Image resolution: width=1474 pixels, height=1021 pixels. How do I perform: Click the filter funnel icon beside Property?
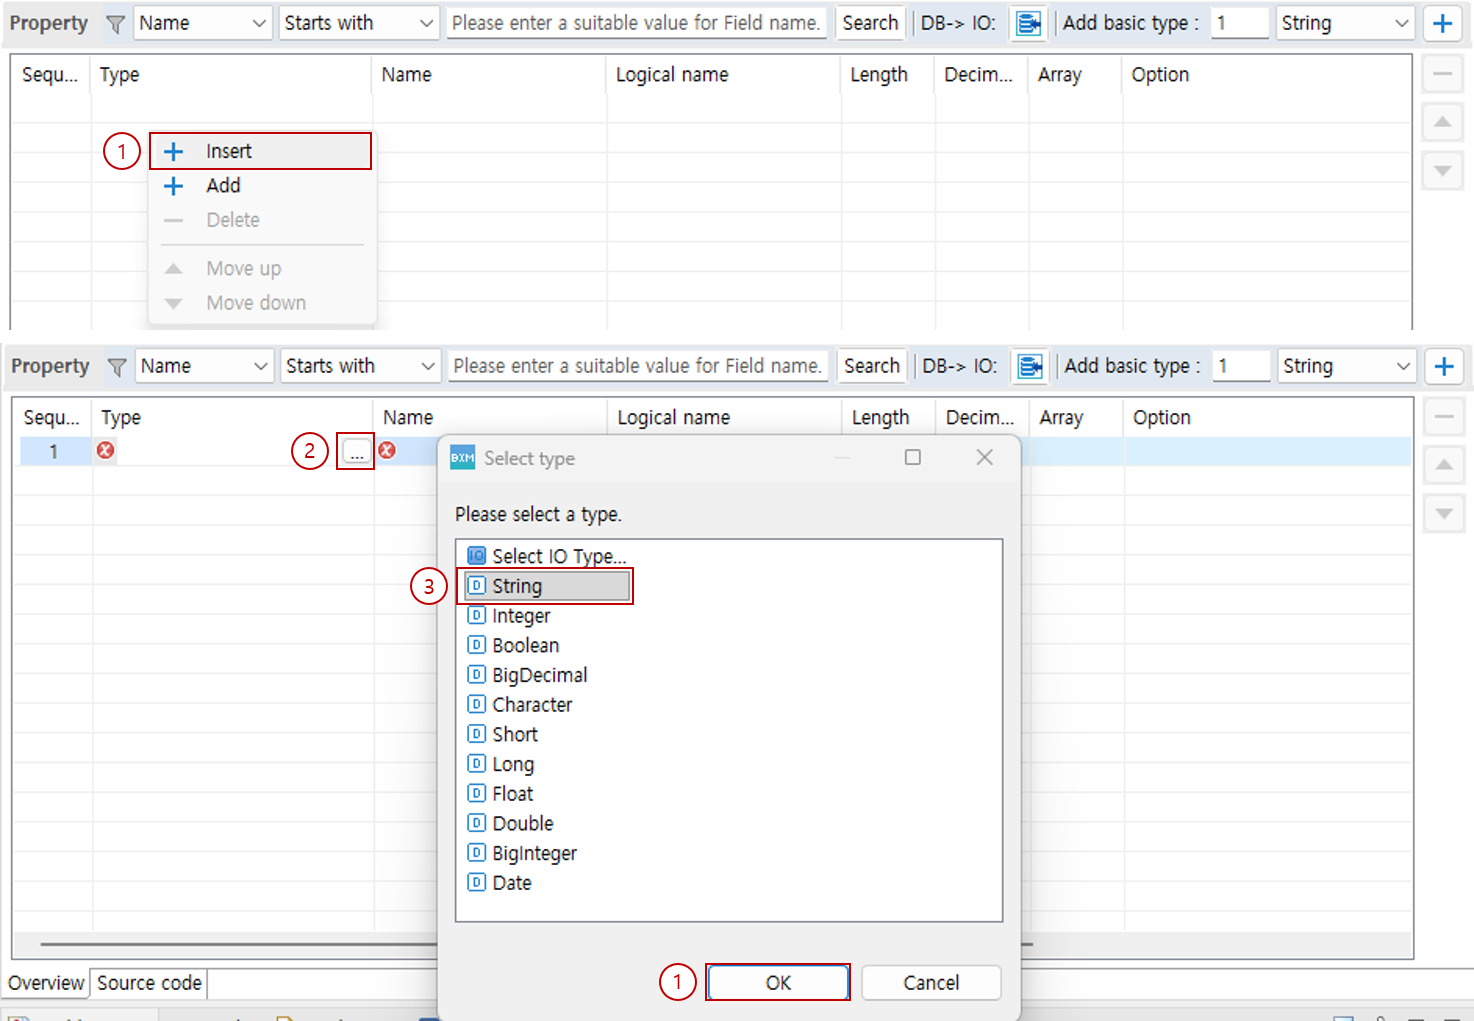coord(116,22)
